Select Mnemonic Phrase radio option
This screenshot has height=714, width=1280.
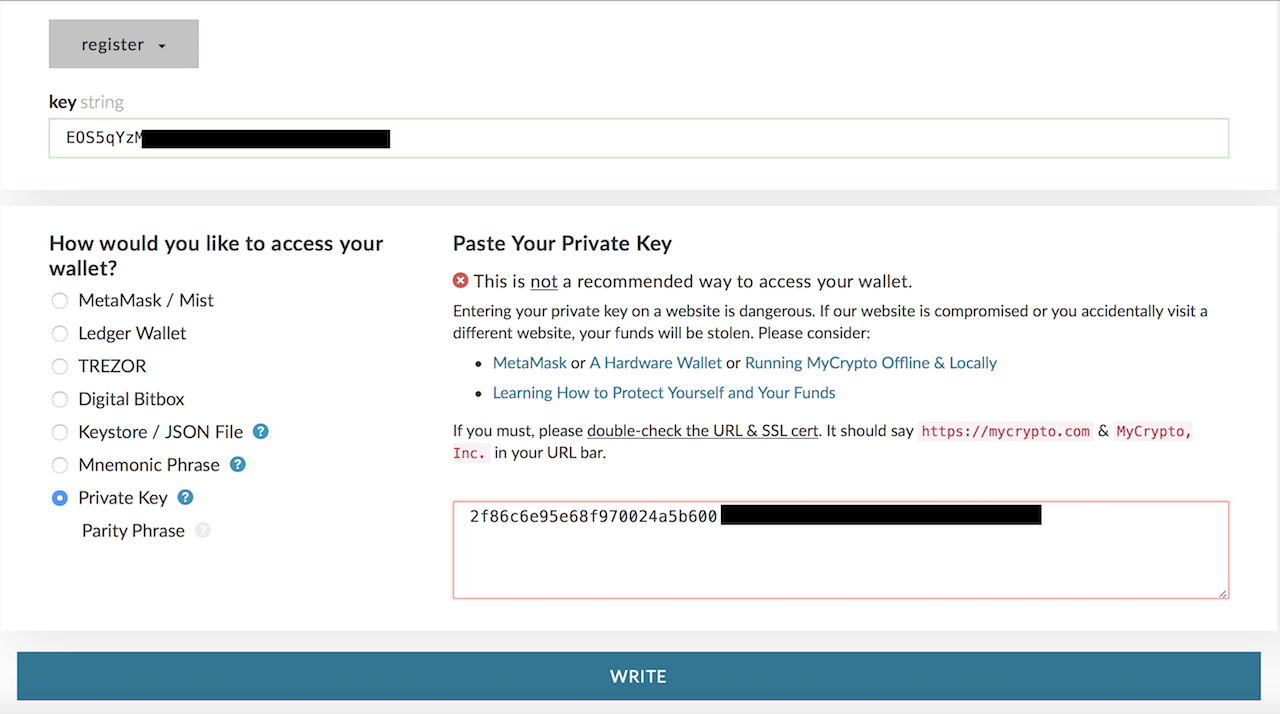(x=60, y=466)
